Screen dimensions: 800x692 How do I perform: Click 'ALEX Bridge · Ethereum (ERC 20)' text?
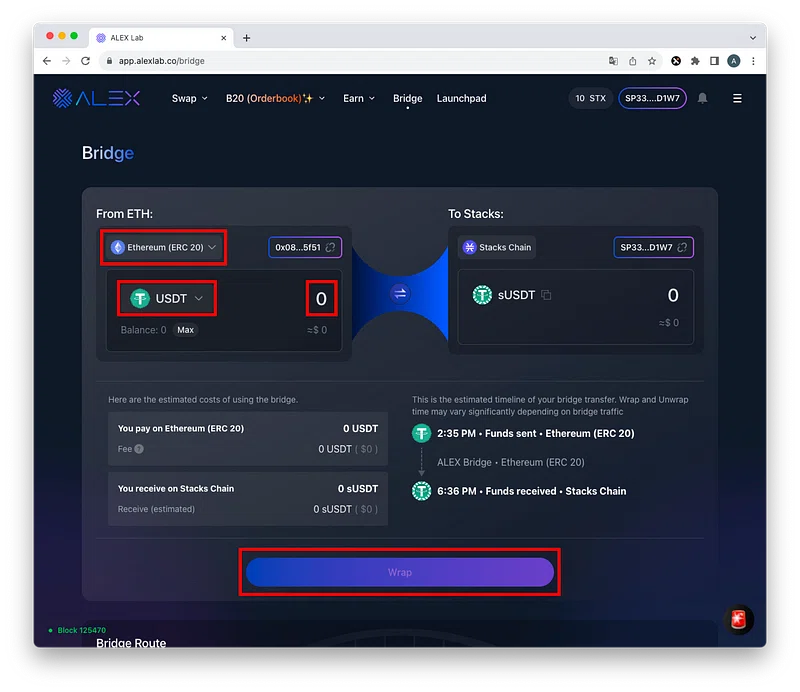pos(510,462)
